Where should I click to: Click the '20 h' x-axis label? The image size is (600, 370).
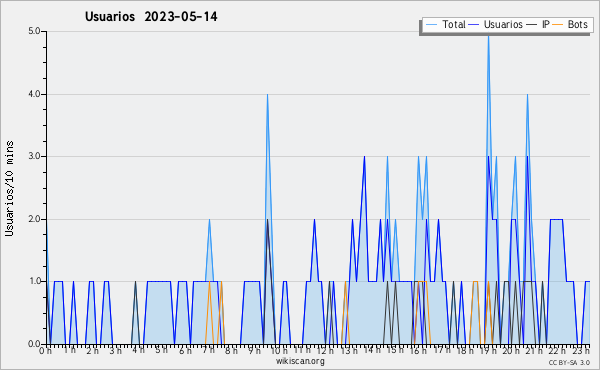click(511, 351)
